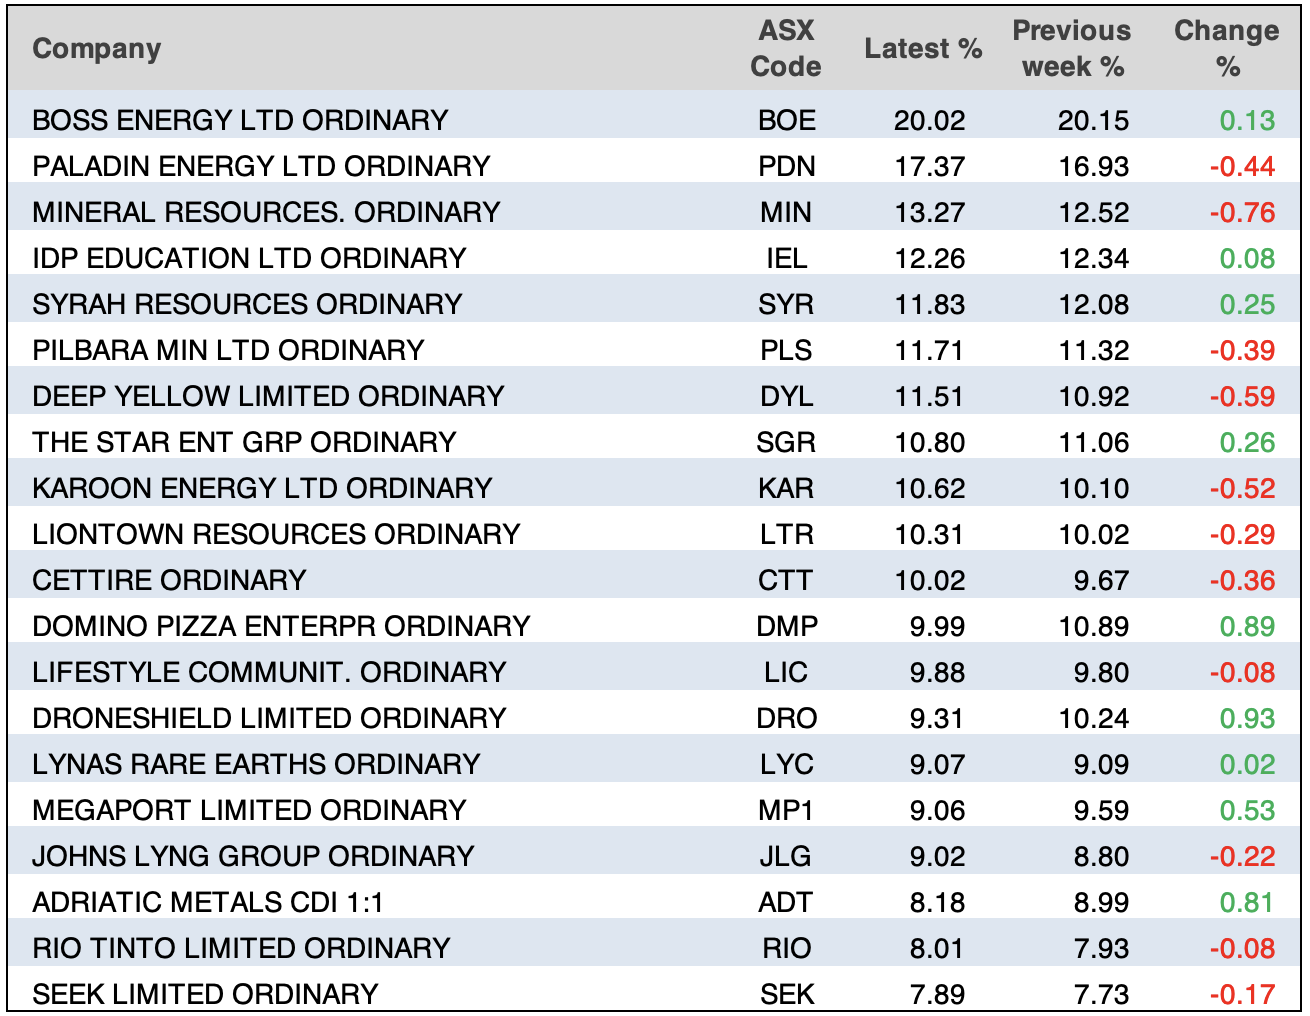Select MINERAL RESOURCES. ORDINARY company cell

[x=266, y=212]
